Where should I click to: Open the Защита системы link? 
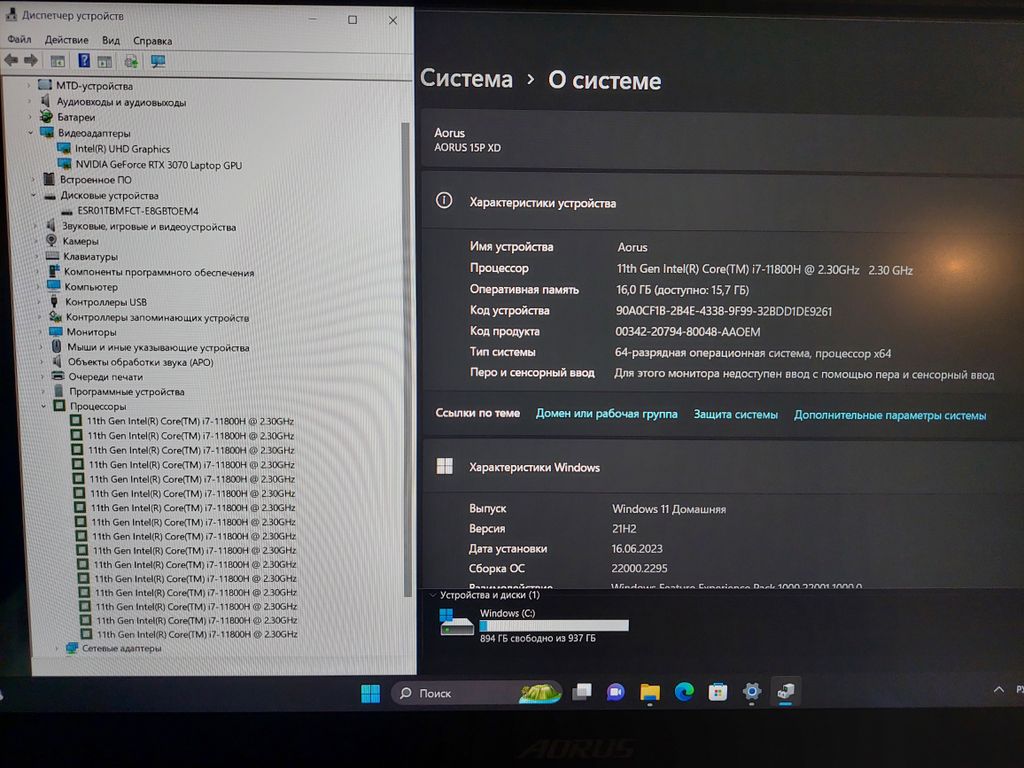click(735, 415)
